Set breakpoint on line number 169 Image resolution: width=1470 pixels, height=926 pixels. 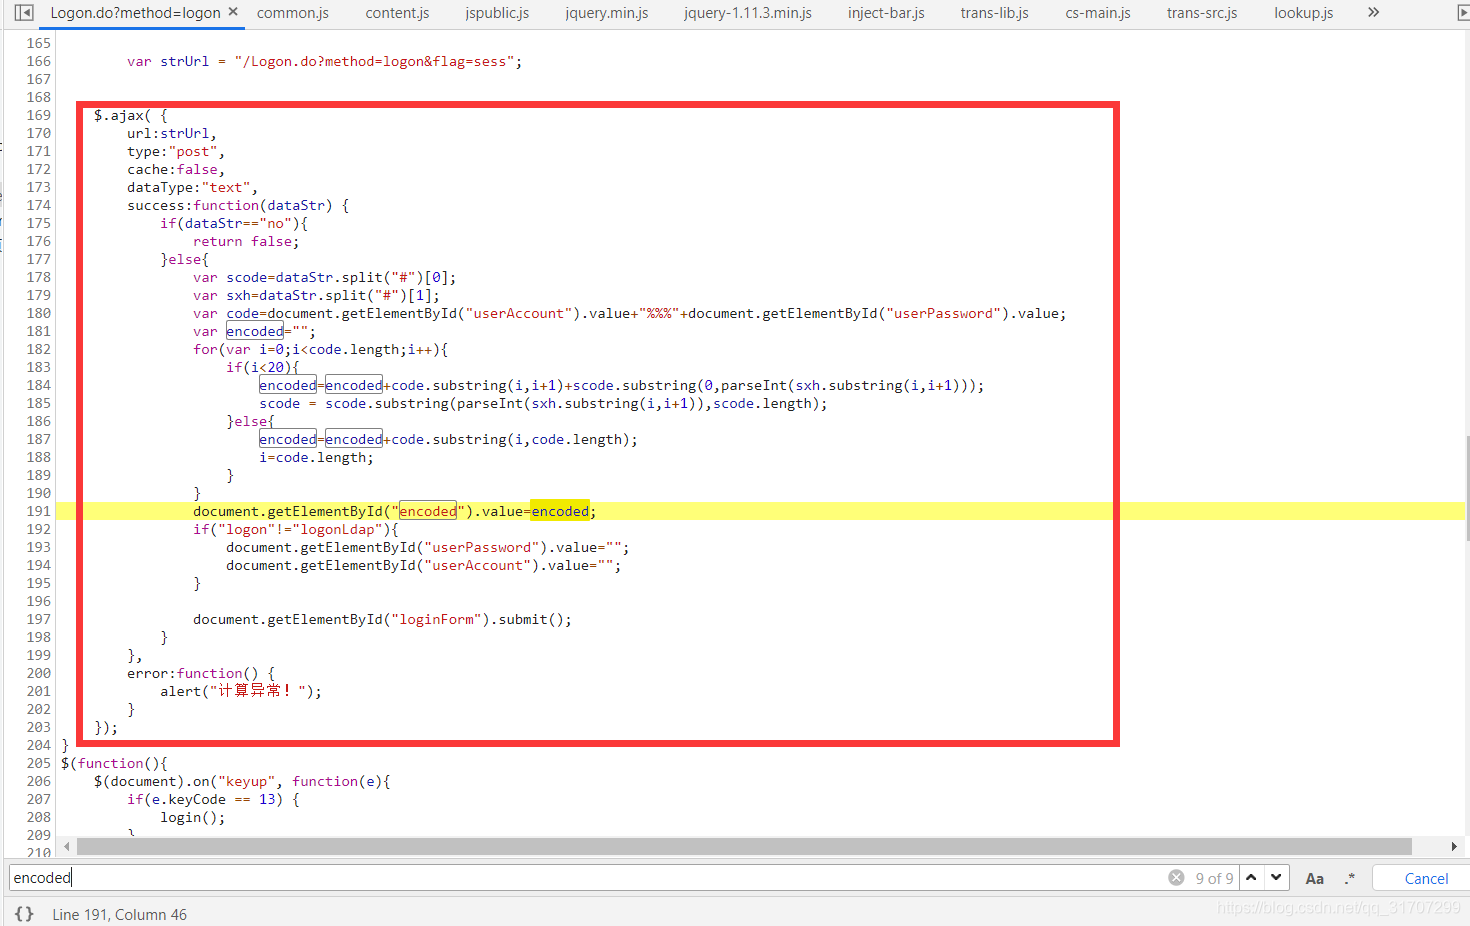(38, 115)
